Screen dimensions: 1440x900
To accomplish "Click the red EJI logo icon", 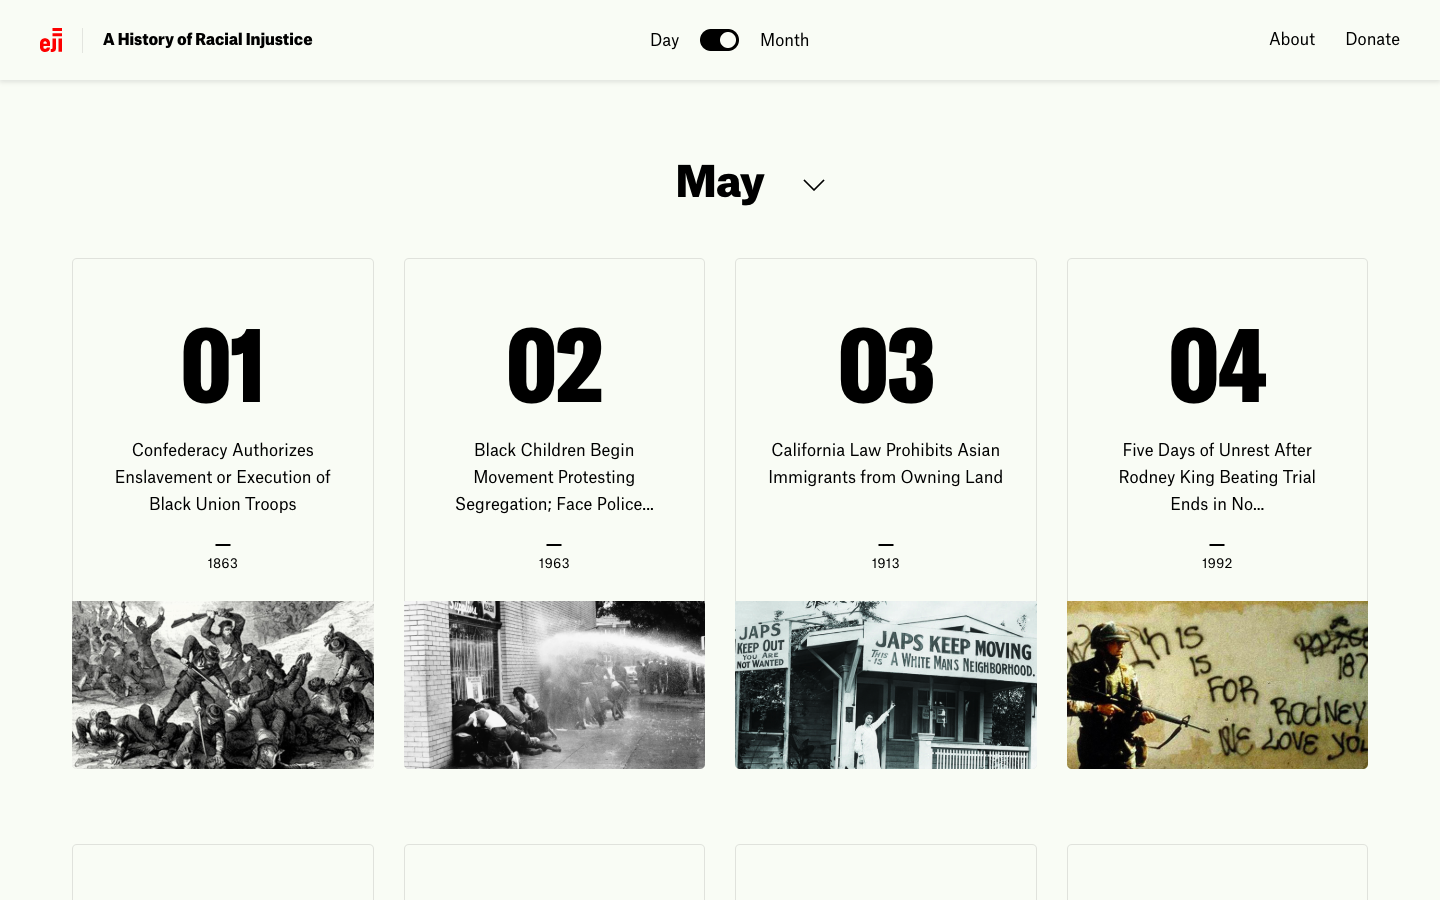I will (51, 40).
